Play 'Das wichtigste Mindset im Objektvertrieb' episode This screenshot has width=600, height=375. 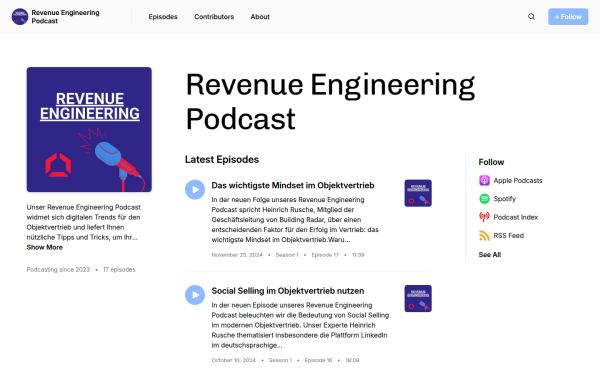(x=195, y=189)
